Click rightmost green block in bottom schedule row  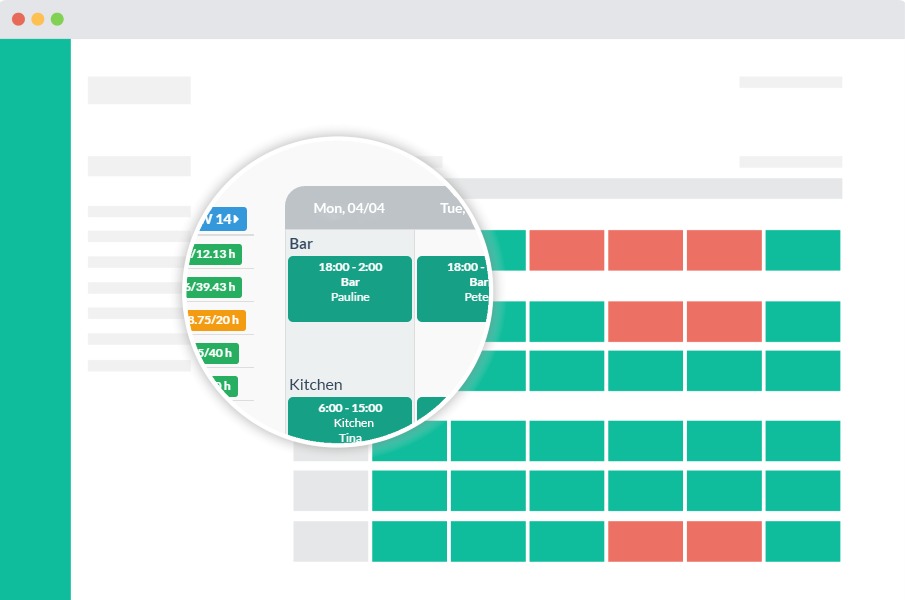click(803, 541)
